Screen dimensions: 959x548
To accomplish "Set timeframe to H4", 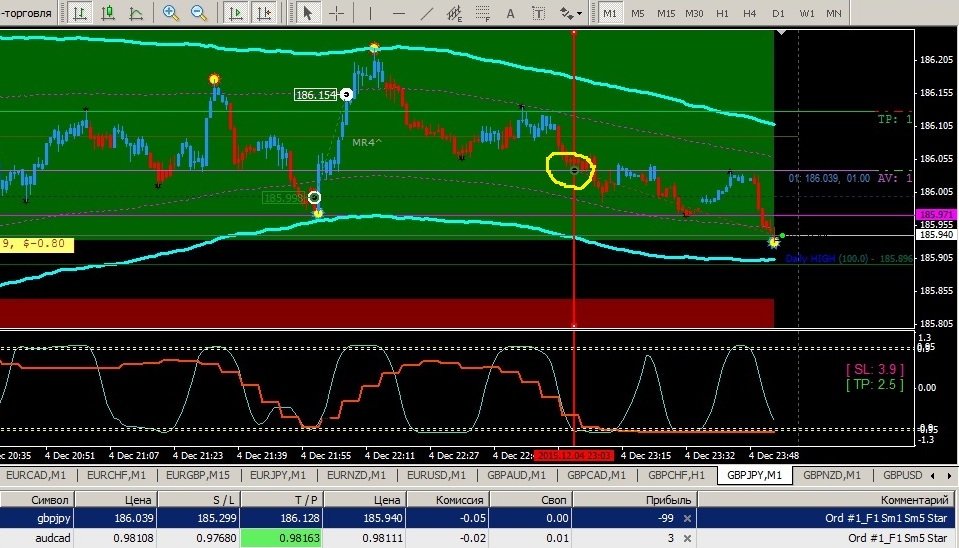I will (x=750, y=13).
